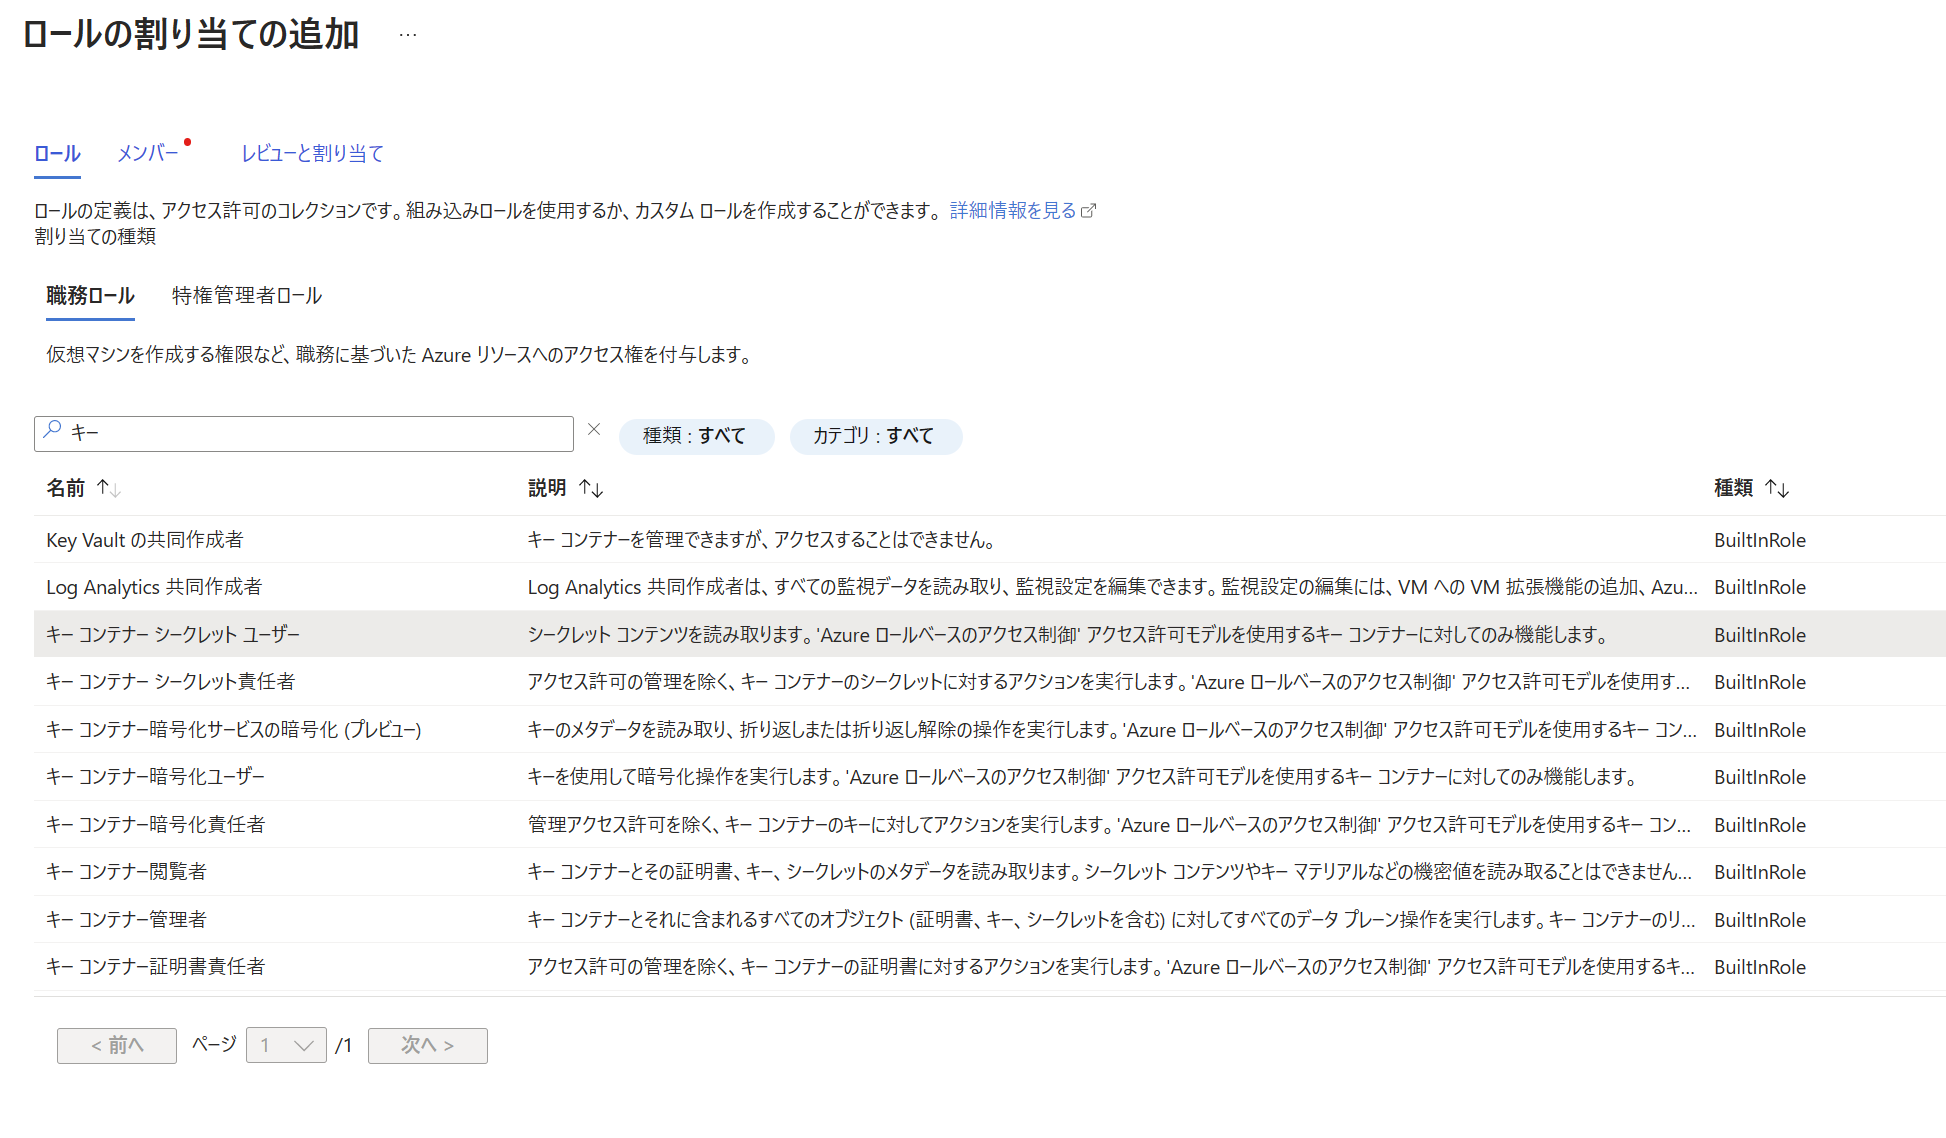Click the ellipsis more options icon beside the title

[408, 35]
